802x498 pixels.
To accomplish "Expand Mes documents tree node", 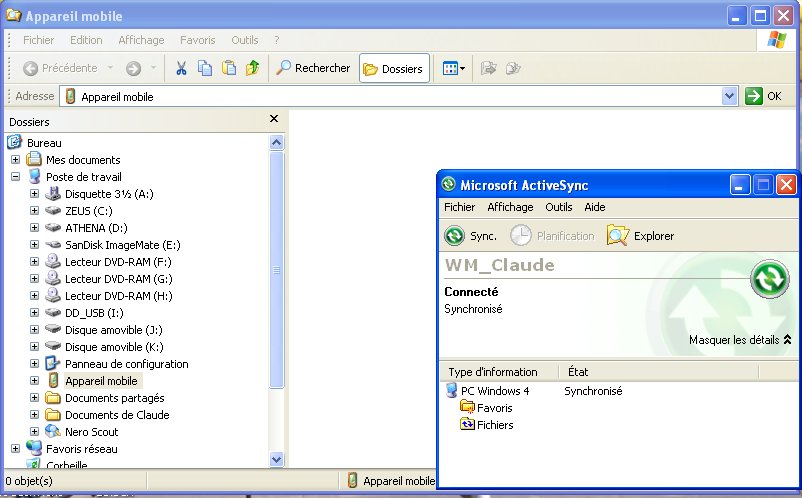I will pos(15,160).
